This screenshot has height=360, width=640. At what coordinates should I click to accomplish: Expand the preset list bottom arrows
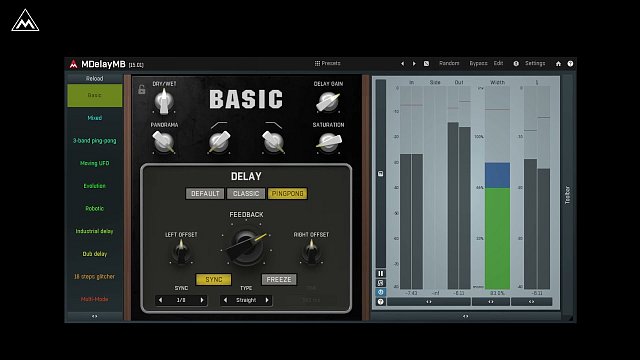[95, 316]
